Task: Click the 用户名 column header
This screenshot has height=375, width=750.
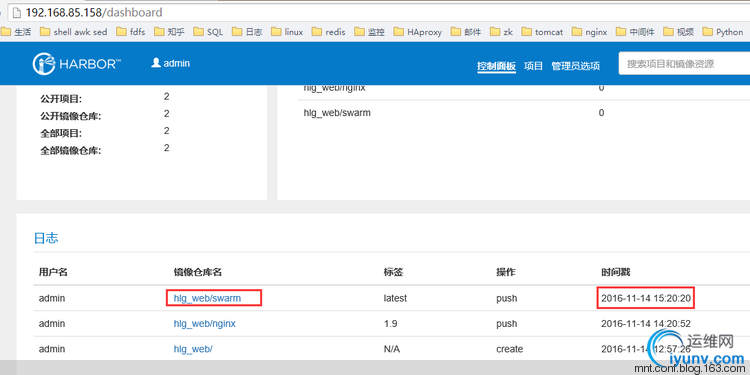Action: coord(53,272)
